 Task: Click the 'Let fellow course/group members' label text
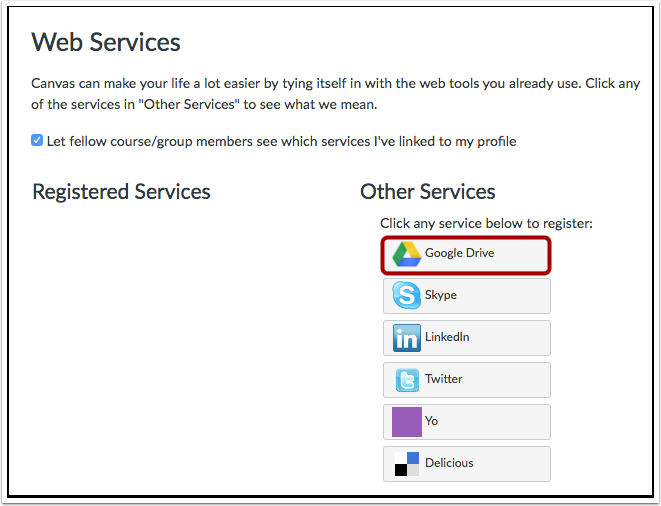(281, 141)
